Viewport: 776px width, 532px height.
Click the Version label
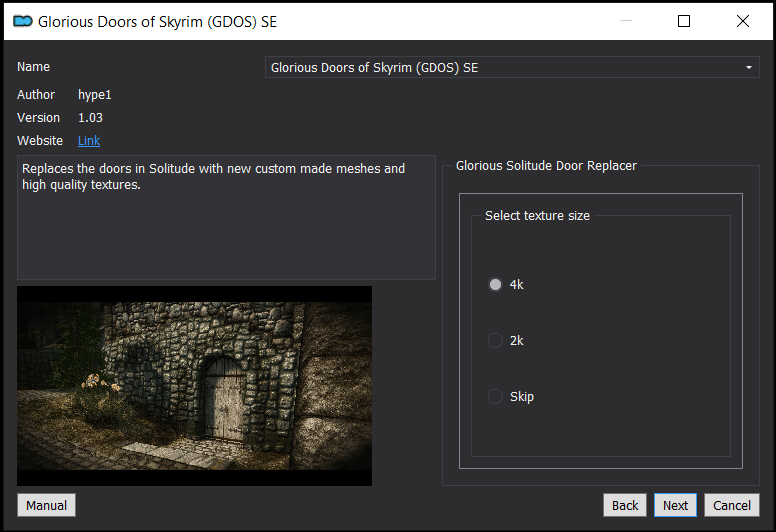[x=38, y=118]
